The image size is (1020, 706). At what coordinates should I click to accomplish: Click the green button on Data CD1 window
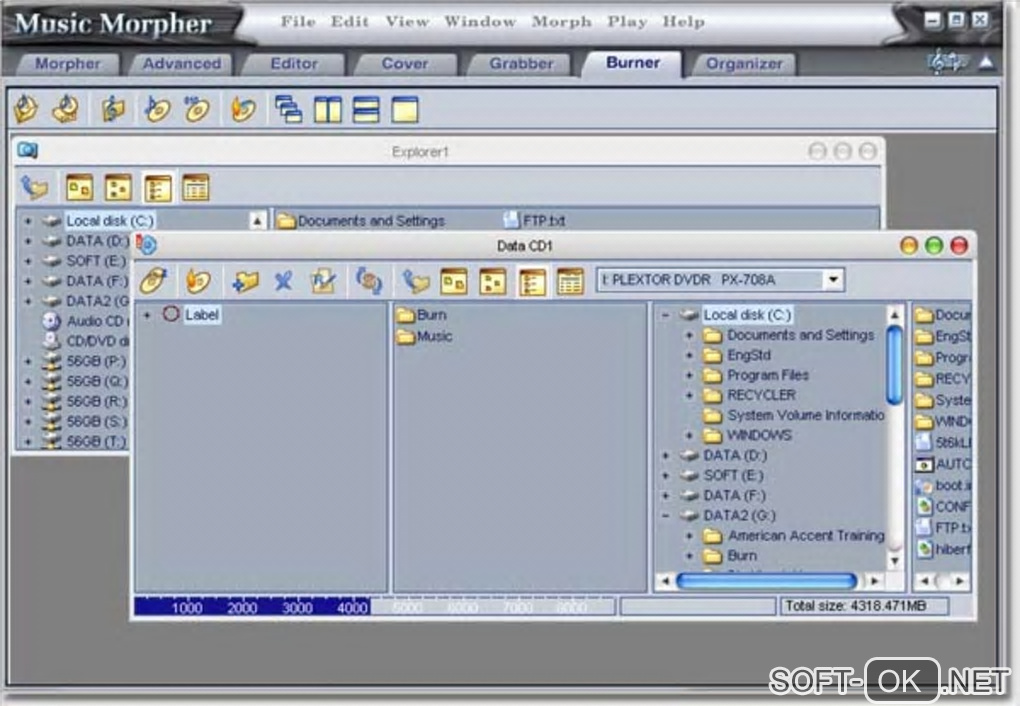(934, 246)
